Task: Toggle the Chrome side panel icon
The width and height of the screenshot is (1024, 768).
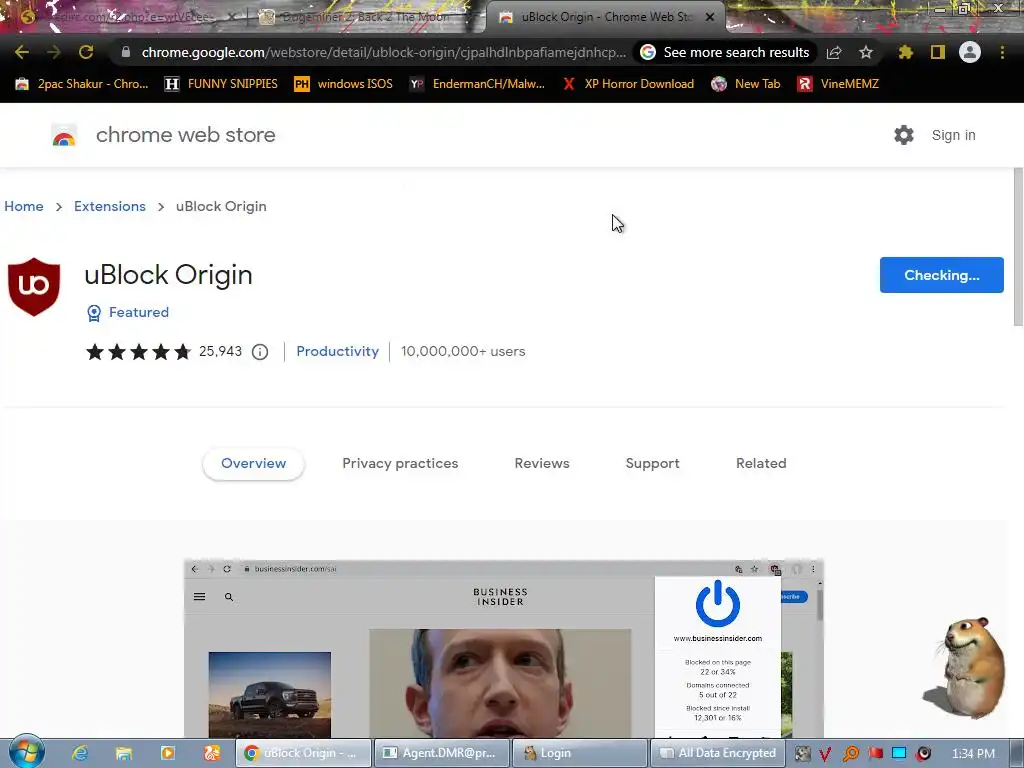Action: point(938,52)
